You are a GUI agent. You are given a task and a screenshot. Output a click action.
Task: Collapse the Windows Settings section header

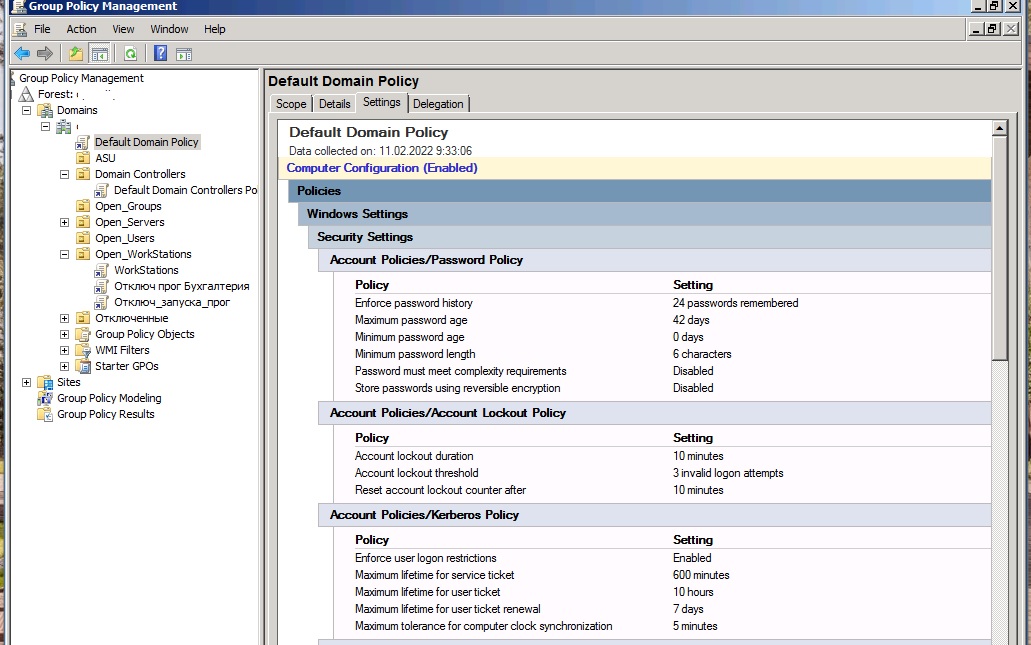[x=644, y=214]
